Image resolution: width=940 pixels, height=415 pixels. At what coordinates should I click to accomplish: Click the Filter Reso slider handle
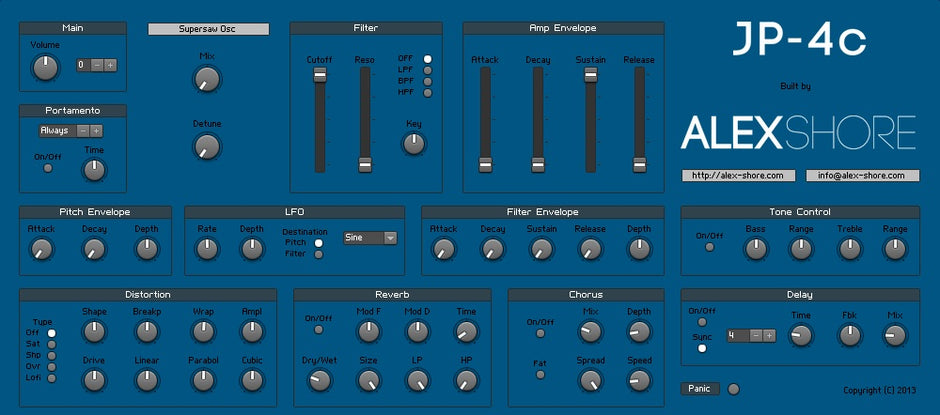[364, 165]
